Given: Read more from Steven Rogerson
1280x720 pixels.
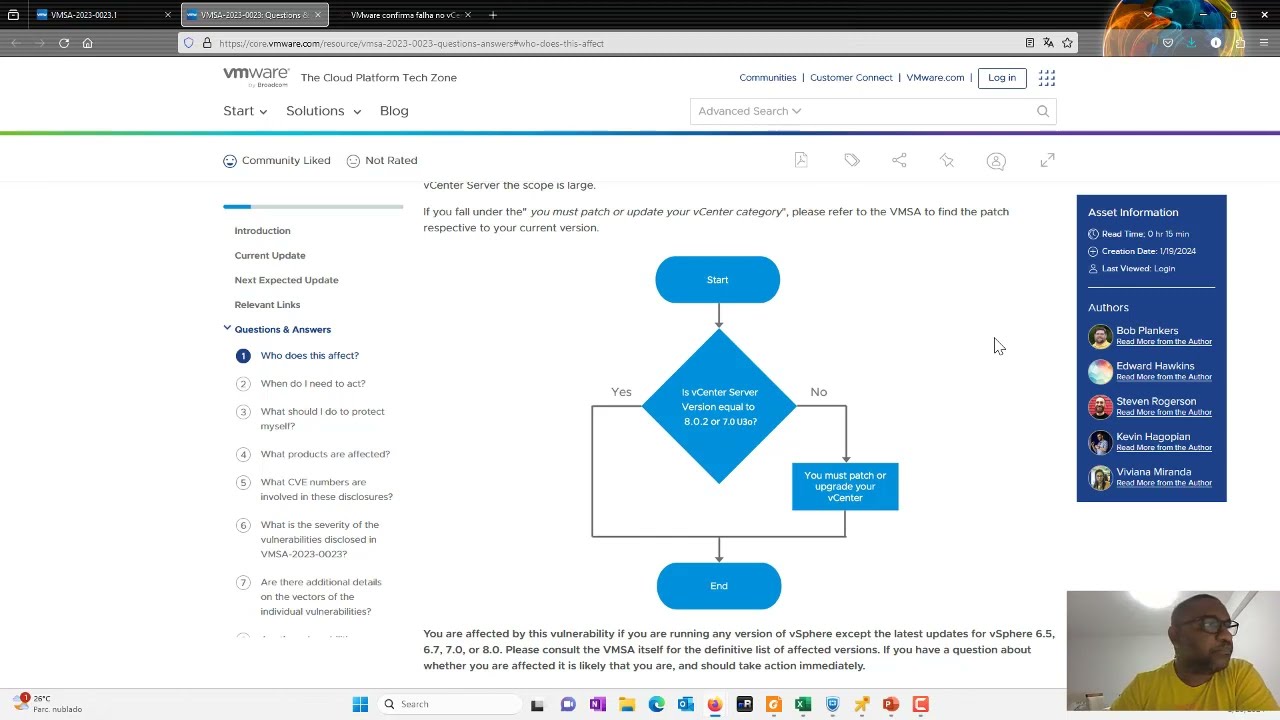Looking at the screenshot, I should 1164,412.
